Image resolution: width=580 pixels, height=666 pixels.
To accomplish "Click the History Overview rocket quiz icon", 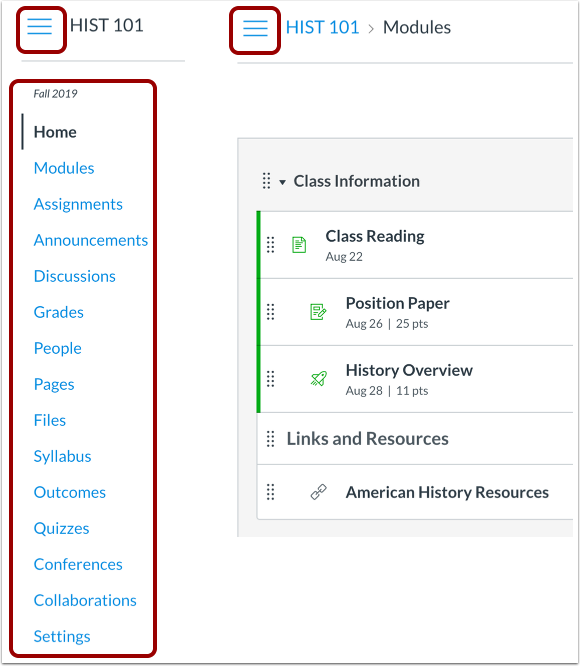I will [318, 378].
